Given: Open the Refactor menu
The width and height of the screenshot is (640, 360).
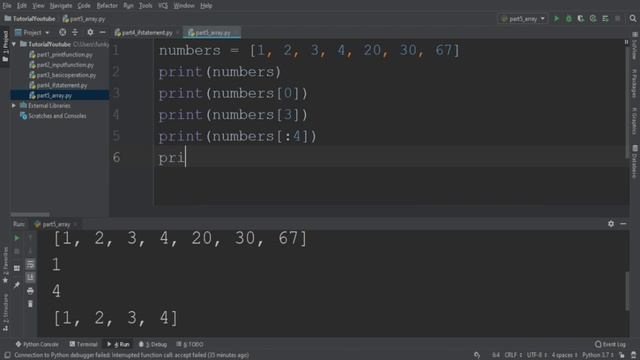Looking at the screenshot, I should pyautogui.click(x=107, y=6).
